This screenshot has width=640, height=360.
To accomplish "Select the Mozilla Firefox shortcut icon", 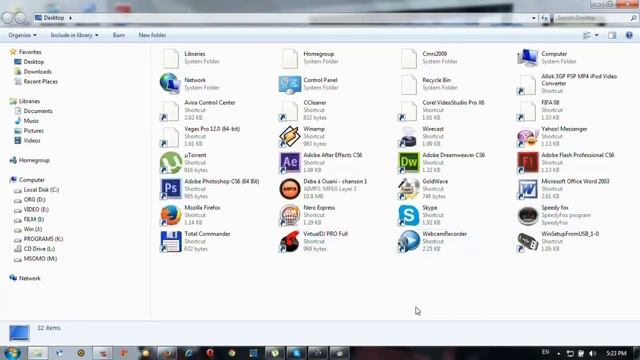I will 170,215.
